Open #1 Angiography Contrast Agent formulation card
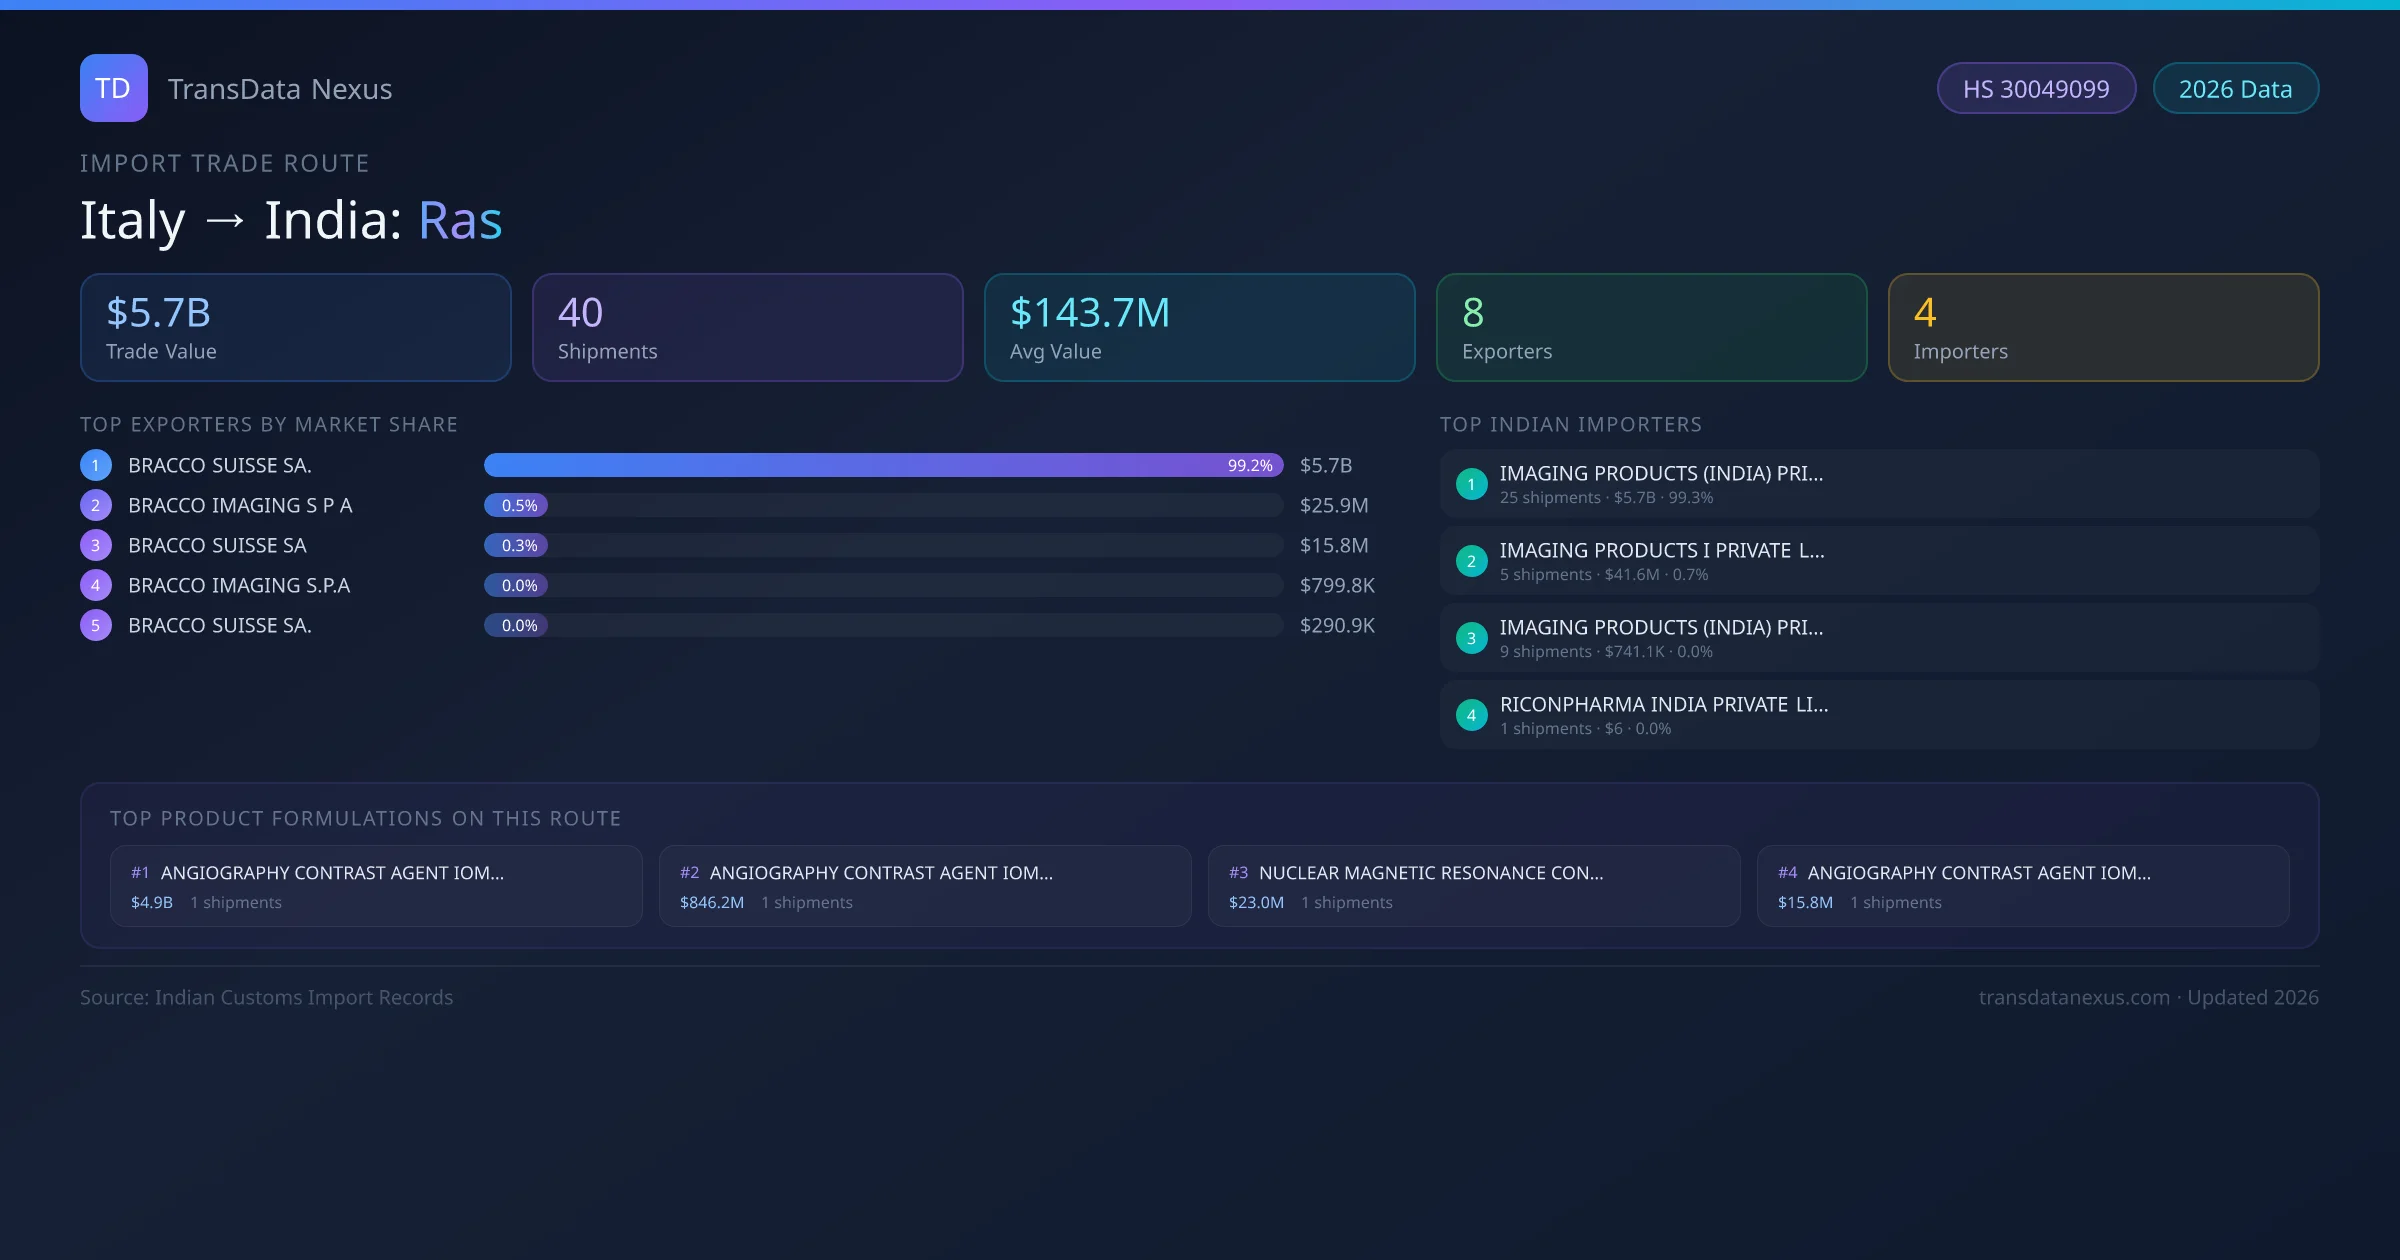The height and width of the screenshot is (1260, 2400). [376, 886]
